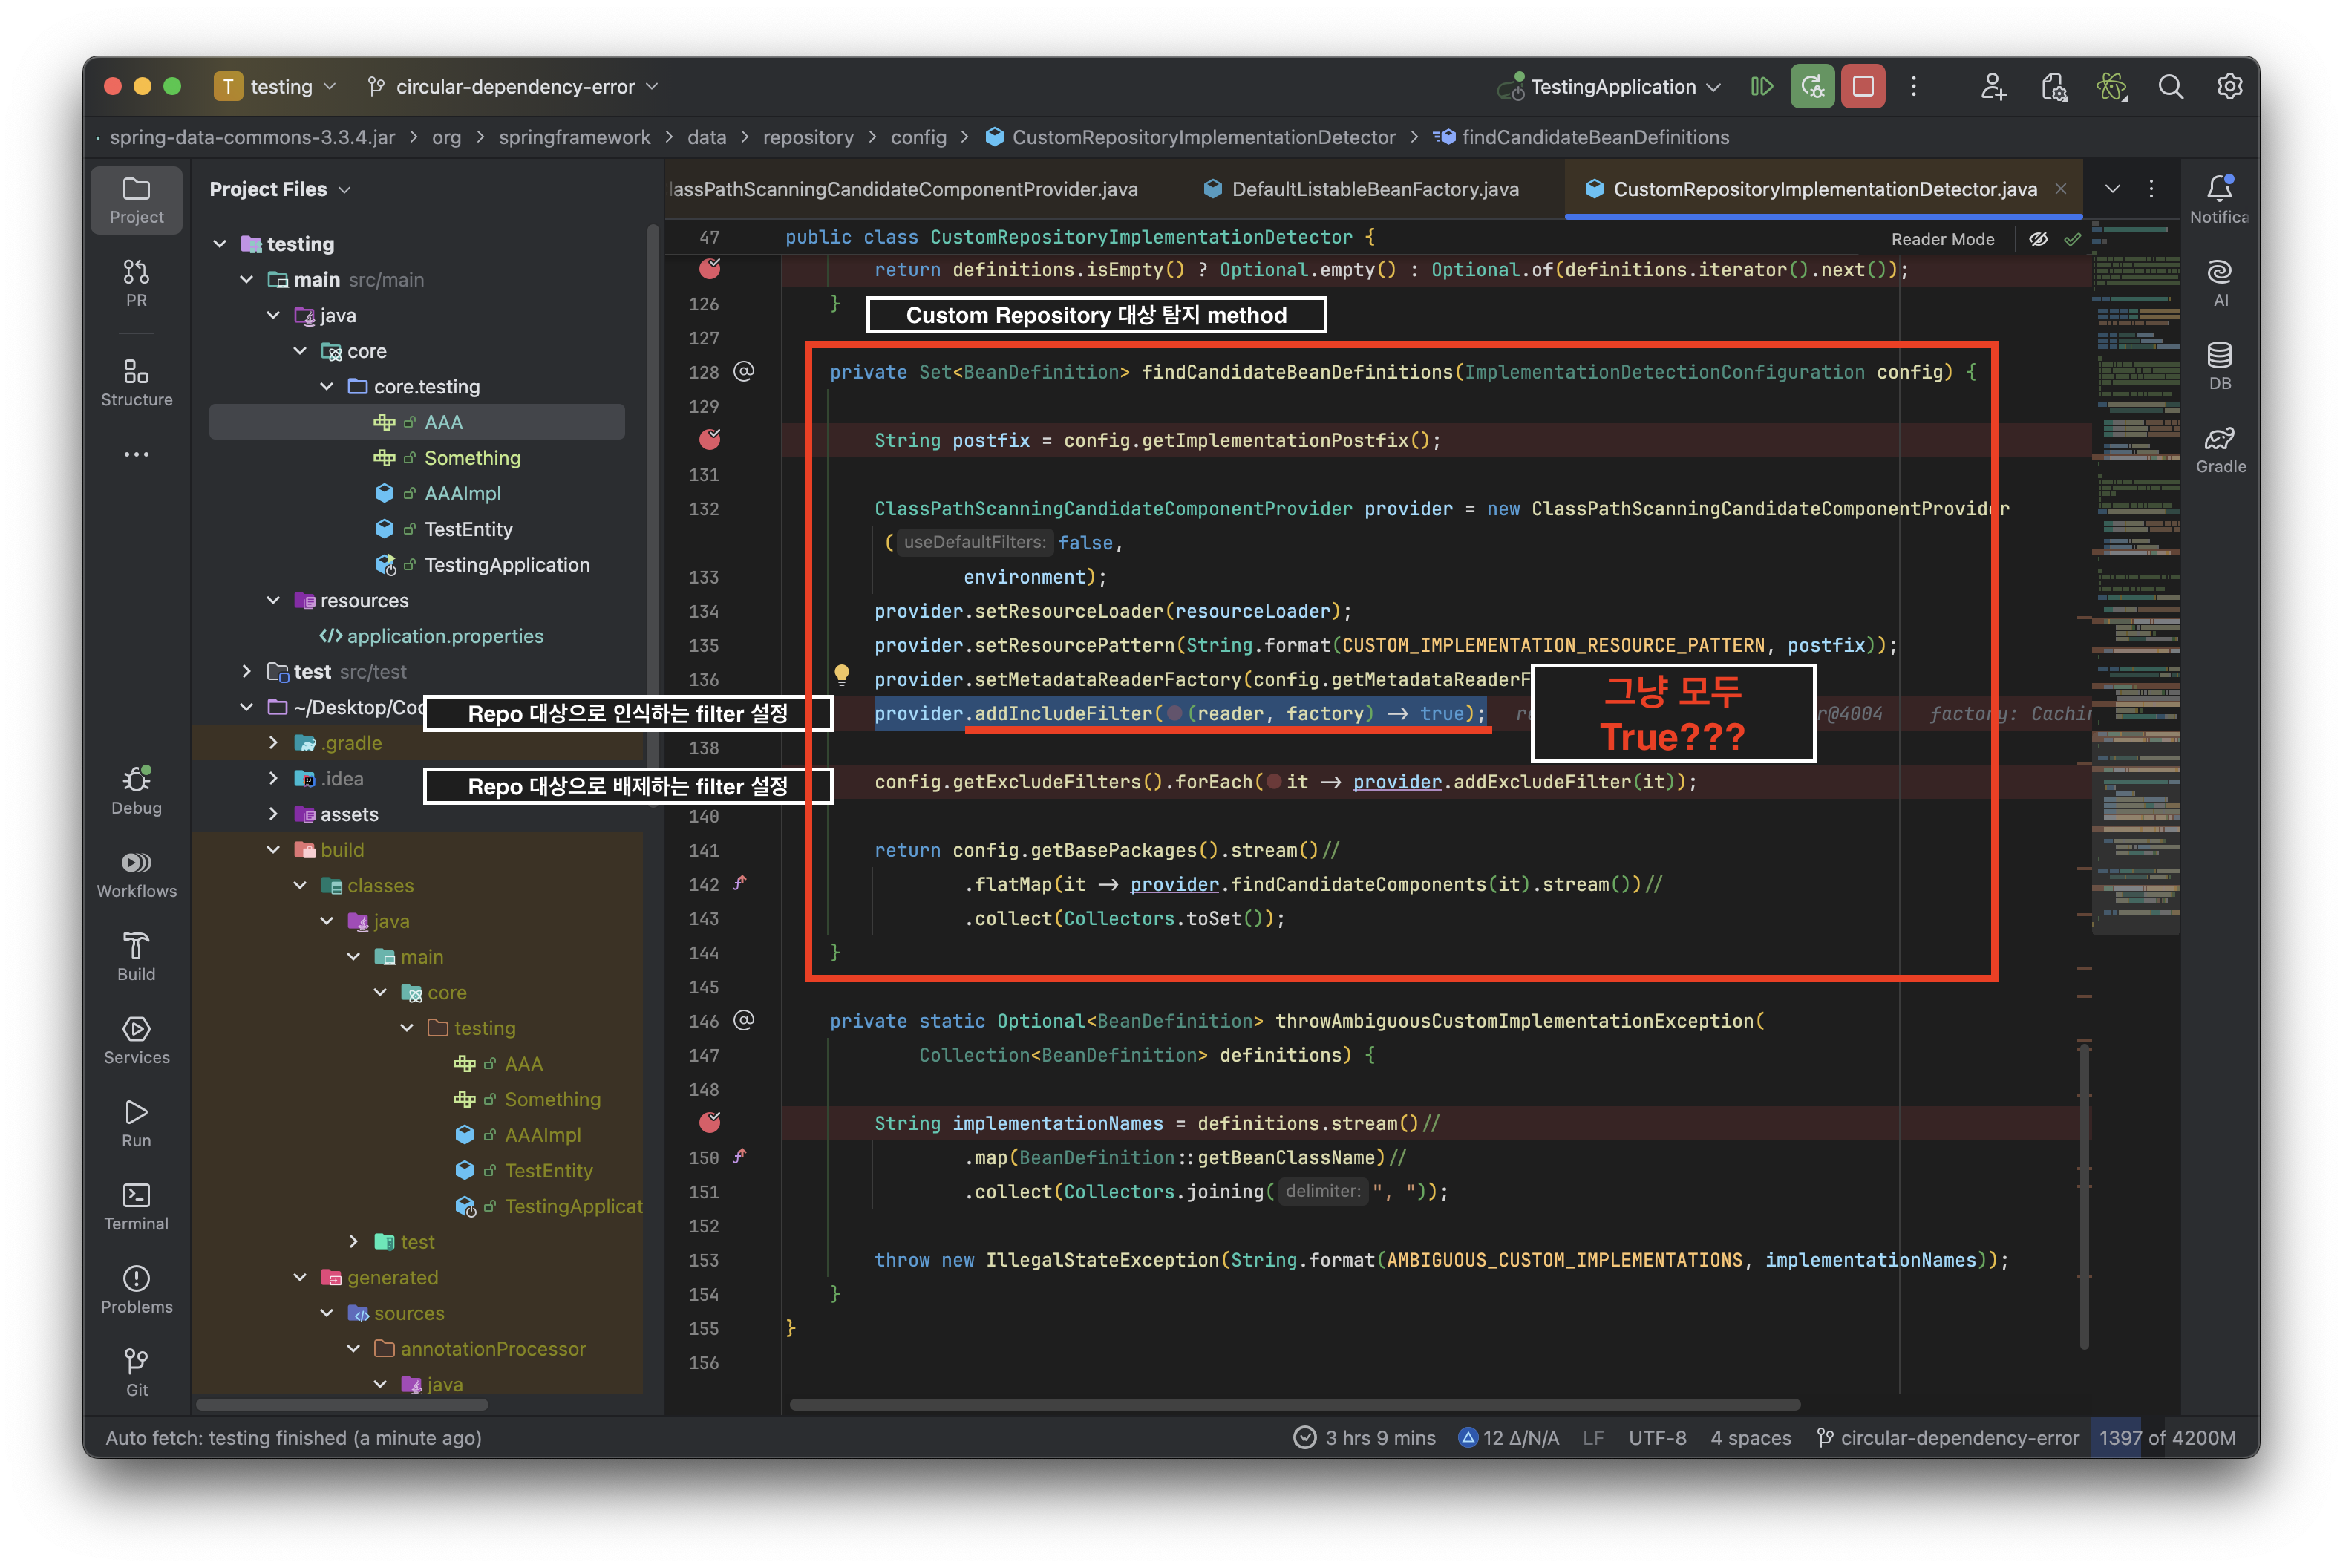Click the UTF-8 encoding in status bar

1656,1437
